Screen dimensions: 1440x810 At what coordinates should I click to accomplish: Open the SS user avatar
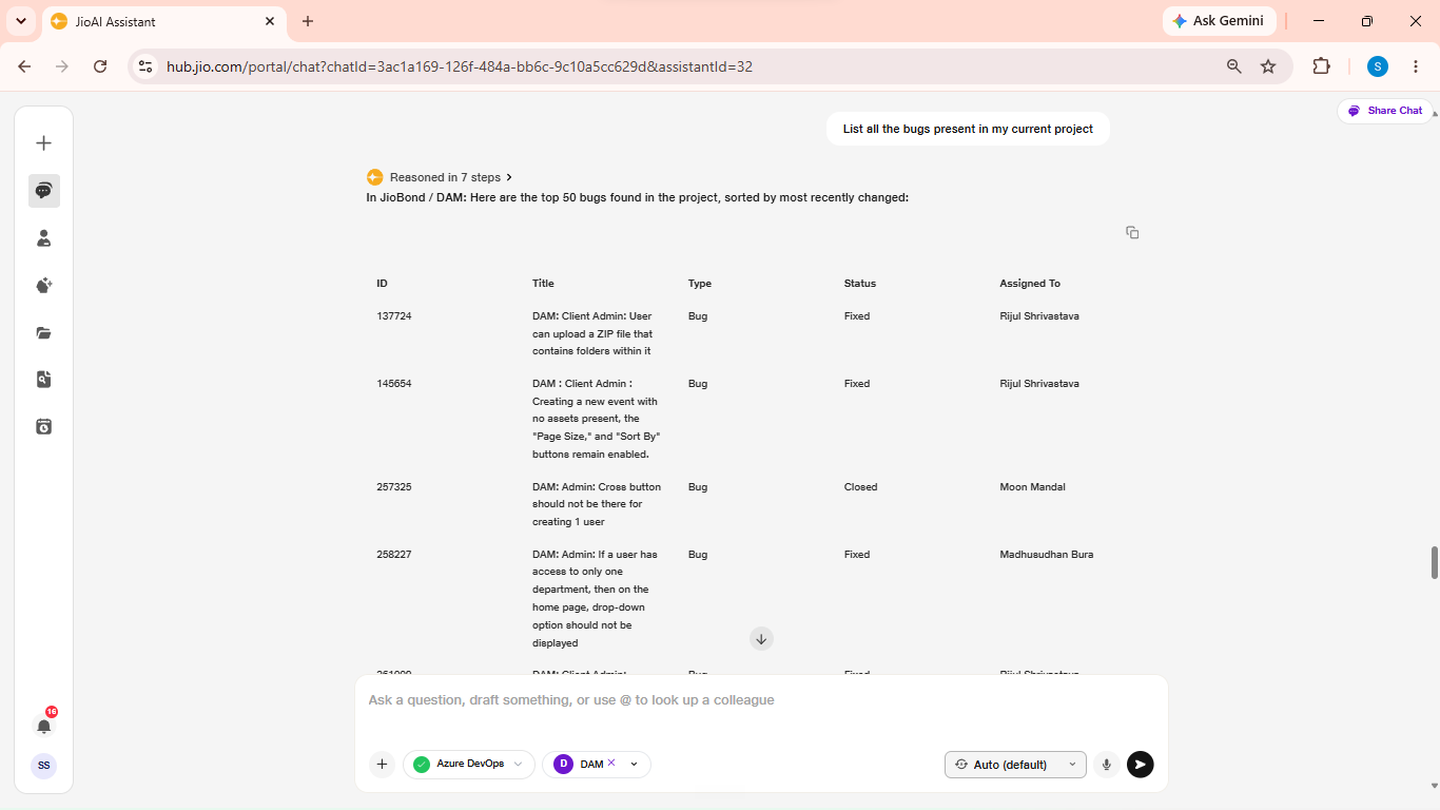pyautogui.click(x=44, y=766)
